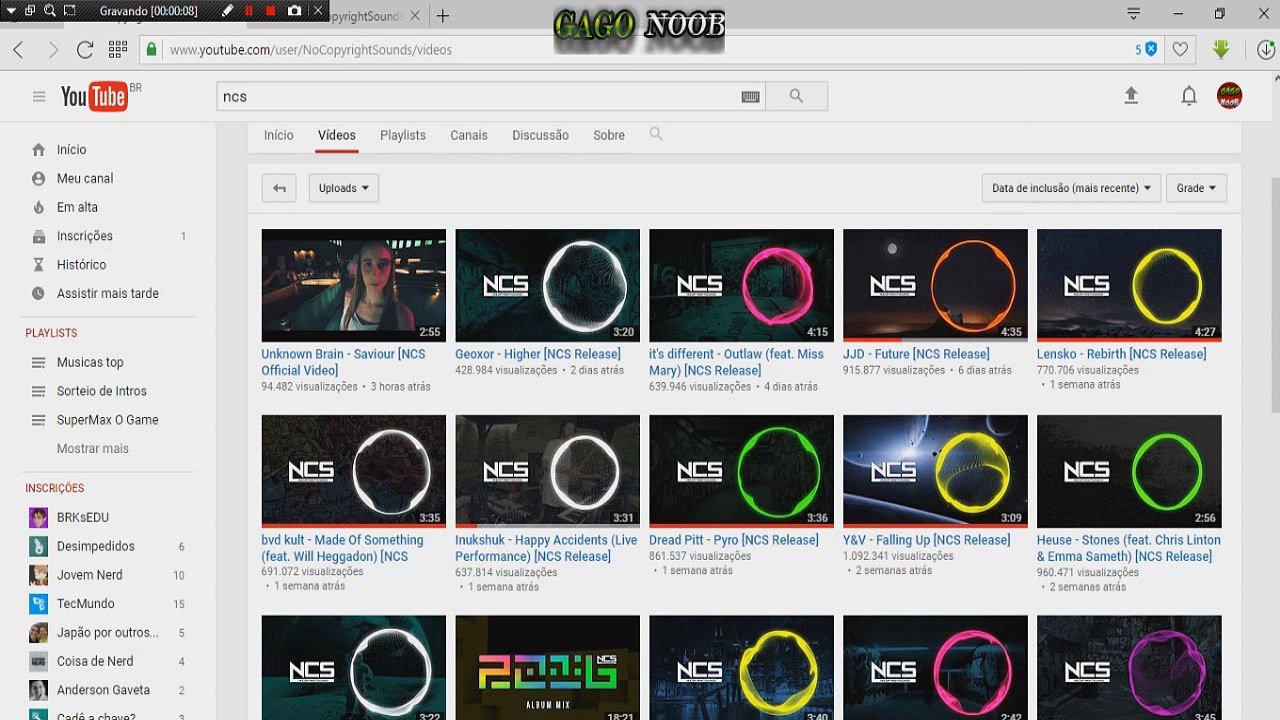Click the green padlock security icon
This screenshot has width=1280, height=720.
[151, 49]
